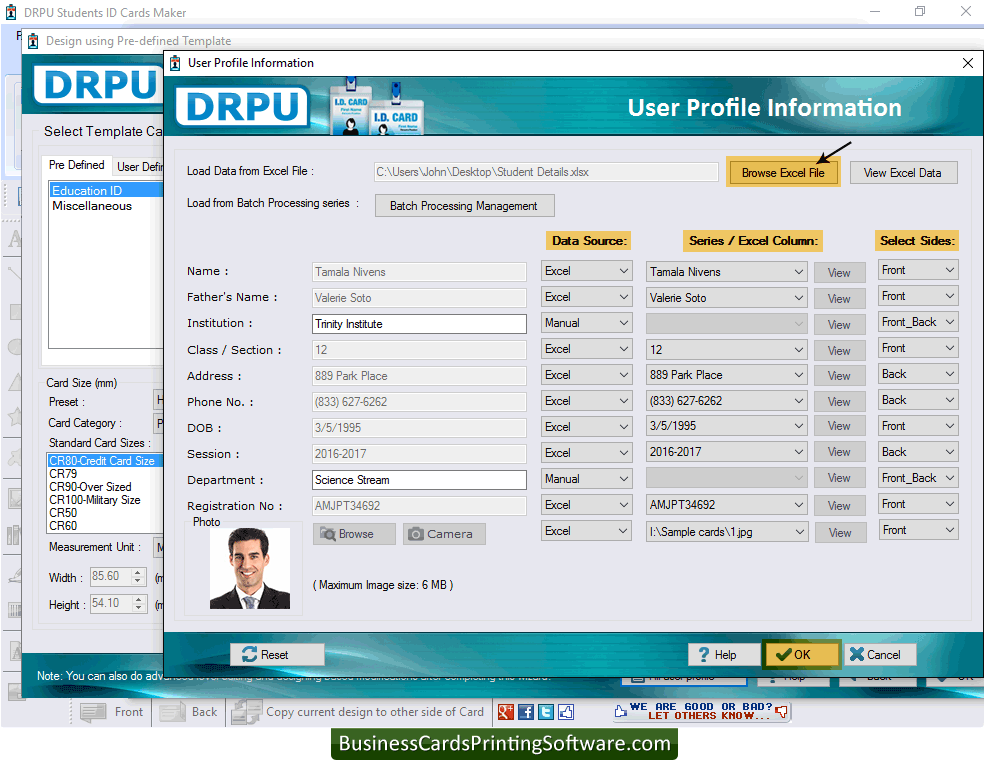Screen dimensions: 984x760
Task: Select CR80-Credit Card Size
Action: pyautogui.click(x=105, y=461)
